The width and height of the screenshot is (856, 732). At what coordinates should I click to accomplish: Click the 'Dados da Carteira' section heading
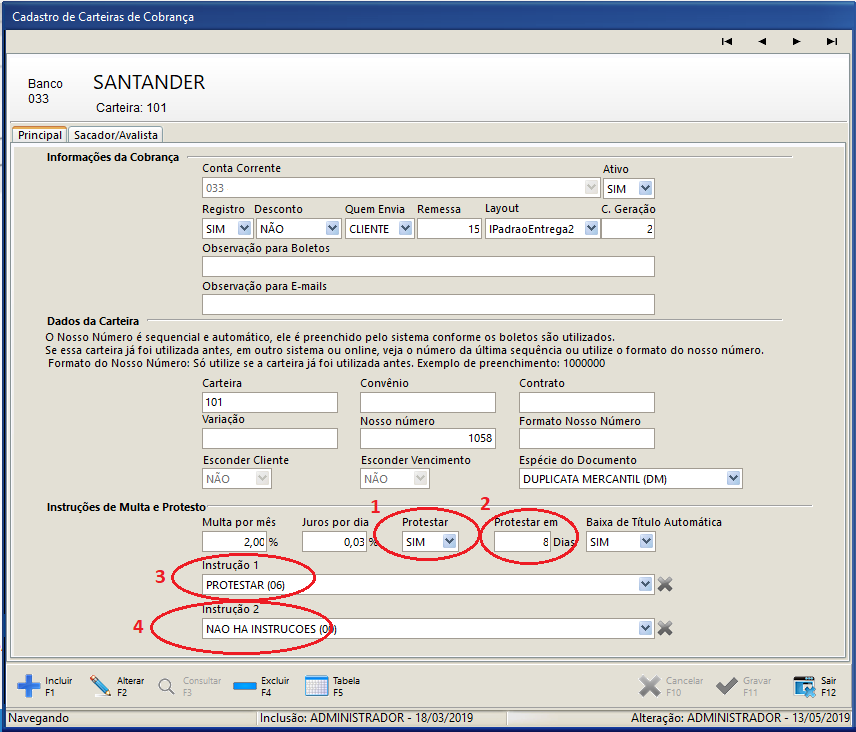click(x=93, y=321)
